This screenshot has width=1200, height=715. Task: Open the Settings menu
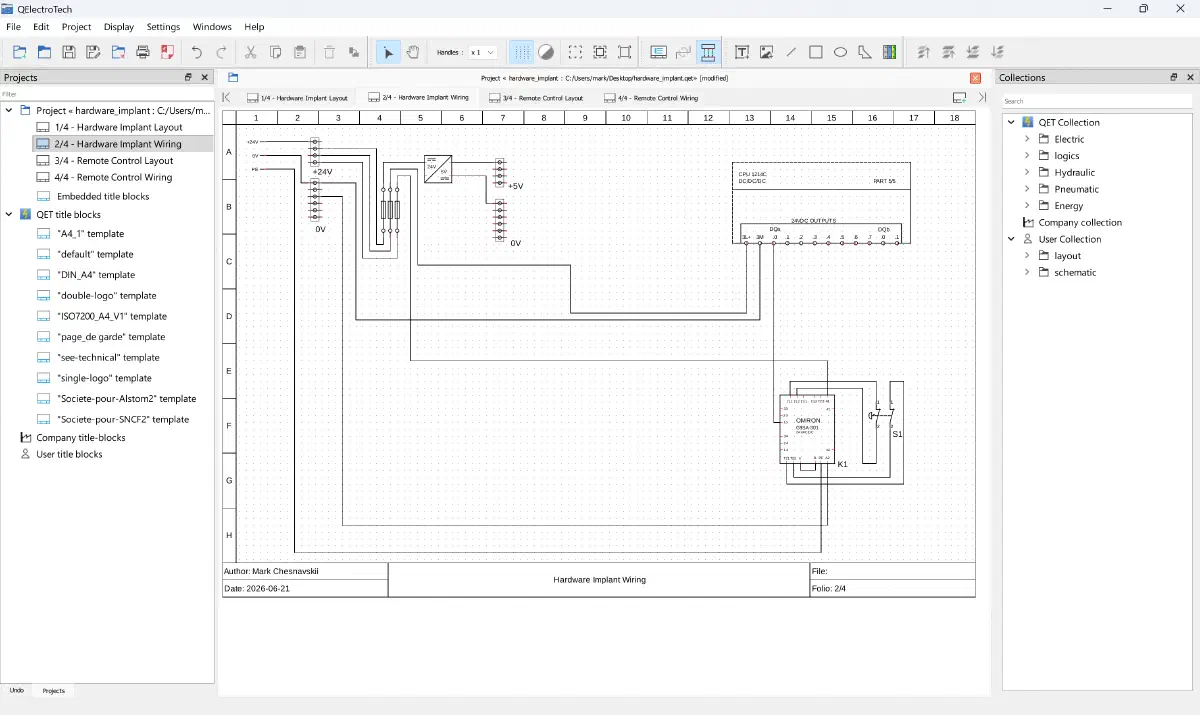(163, 27)
